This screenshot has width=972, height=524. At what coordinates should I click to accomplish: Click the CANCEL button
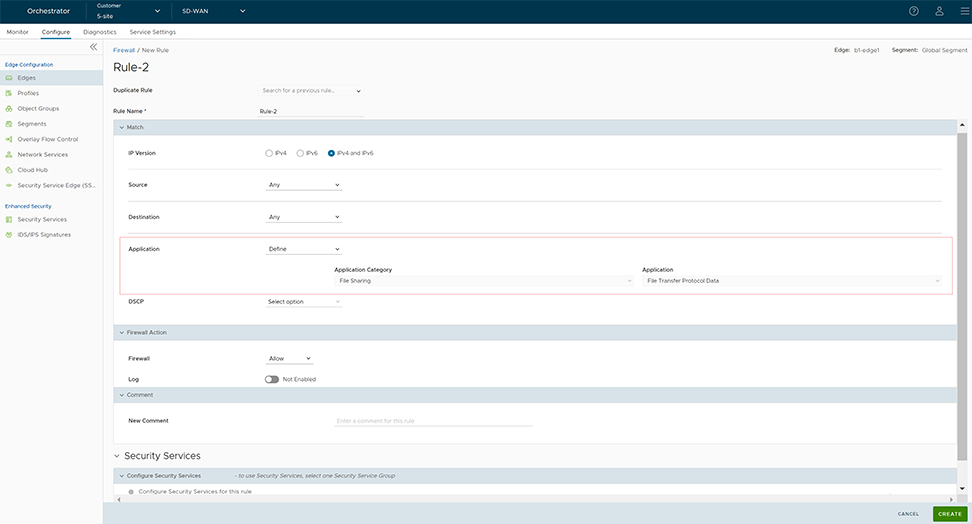coord(908,514)
